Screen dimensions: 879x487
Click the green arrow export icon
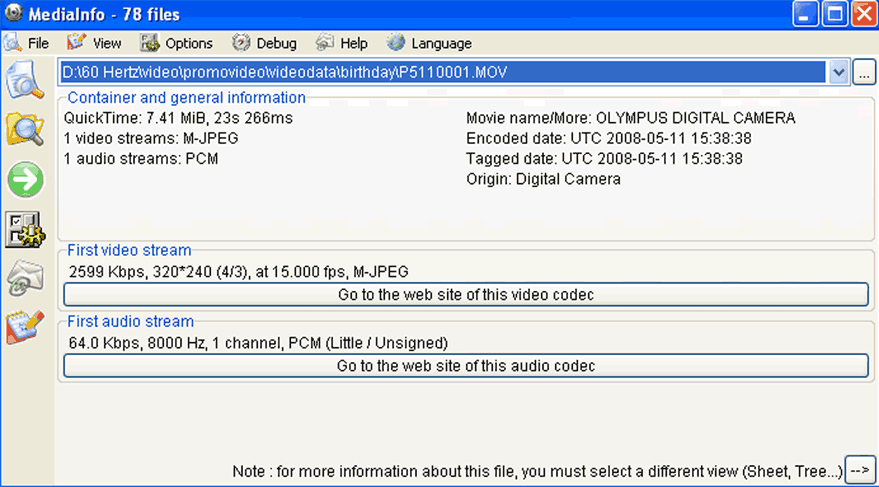point(25,179)
